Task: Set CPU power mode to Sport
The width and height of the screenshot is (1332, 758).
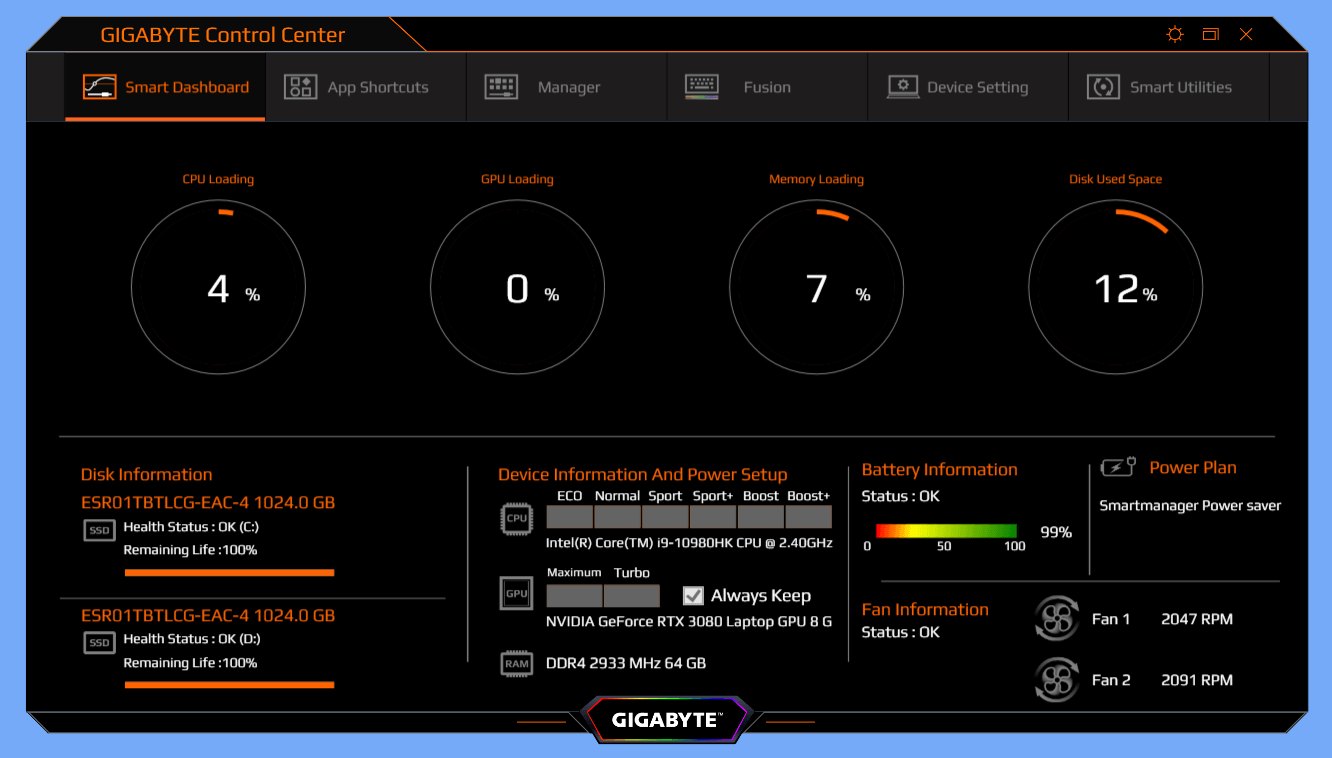Action: click(666, 517)
